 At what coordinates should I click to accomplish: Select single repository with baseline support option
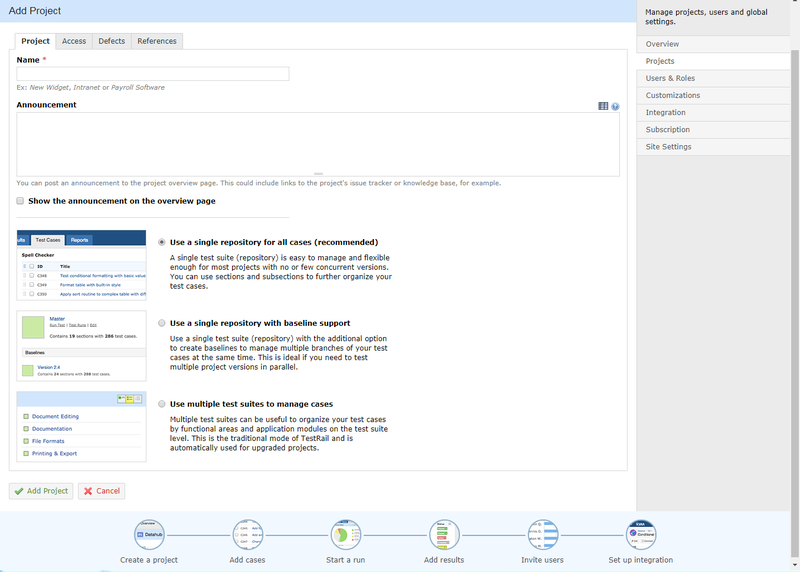(162, 323)
